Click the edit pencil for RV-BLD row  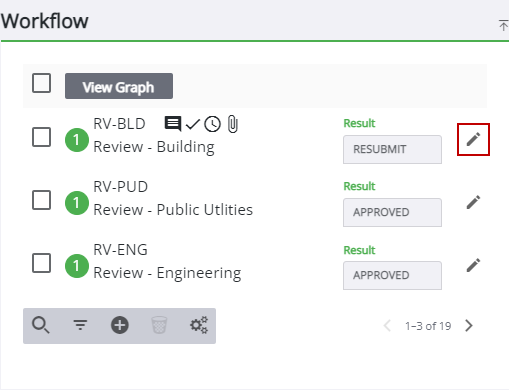tap(473, 139)
